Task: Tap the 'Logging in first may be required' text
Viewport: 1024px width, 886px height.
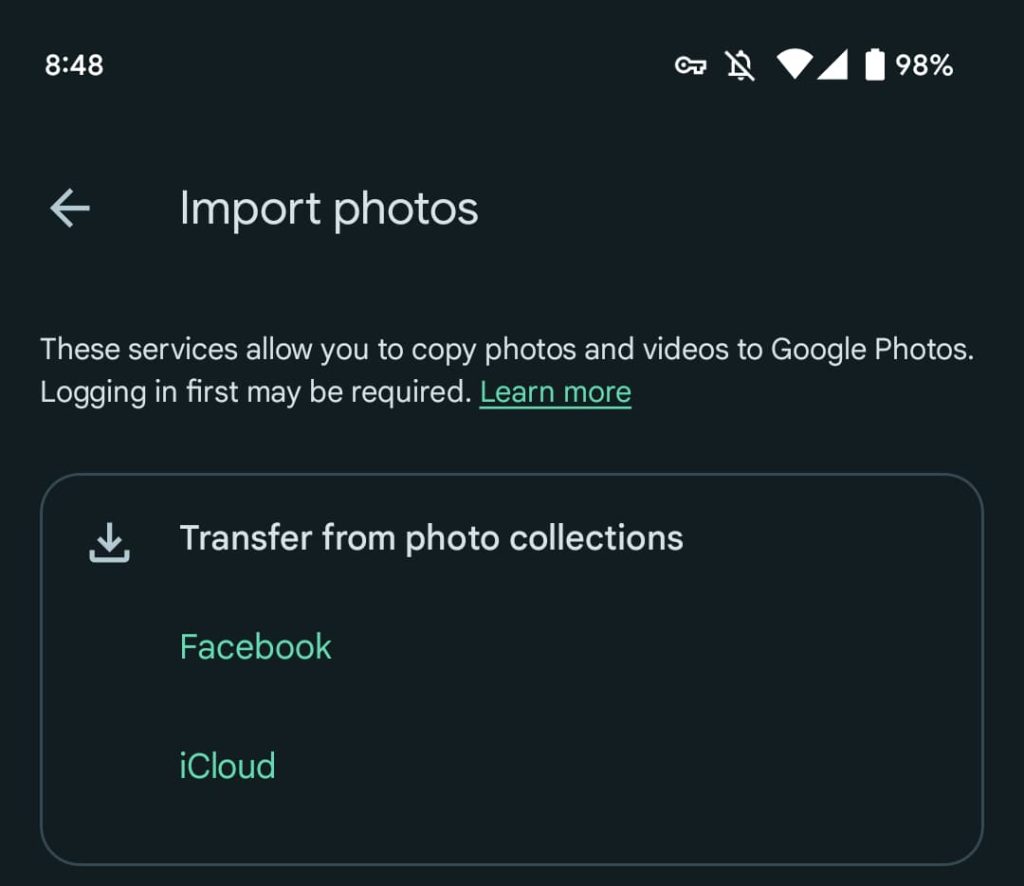Action: (255, 392)
